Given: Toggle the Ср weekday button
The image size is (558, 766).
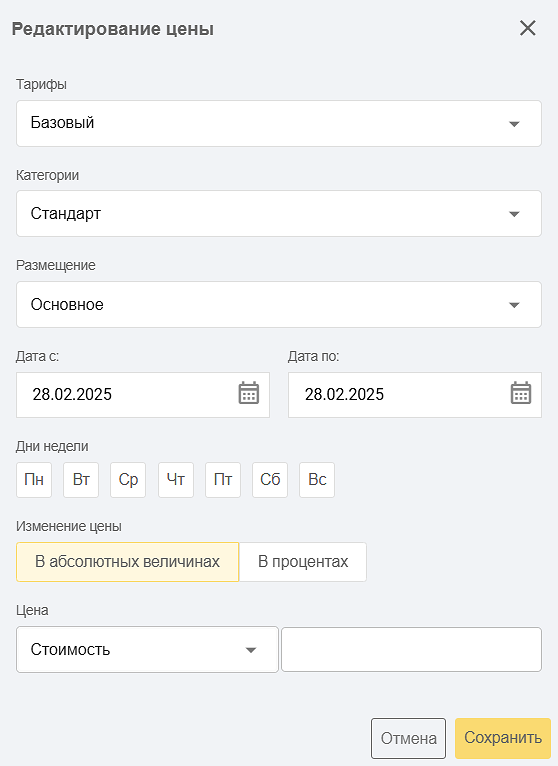Looking at the screenshot, I should [x=128, y=480].
